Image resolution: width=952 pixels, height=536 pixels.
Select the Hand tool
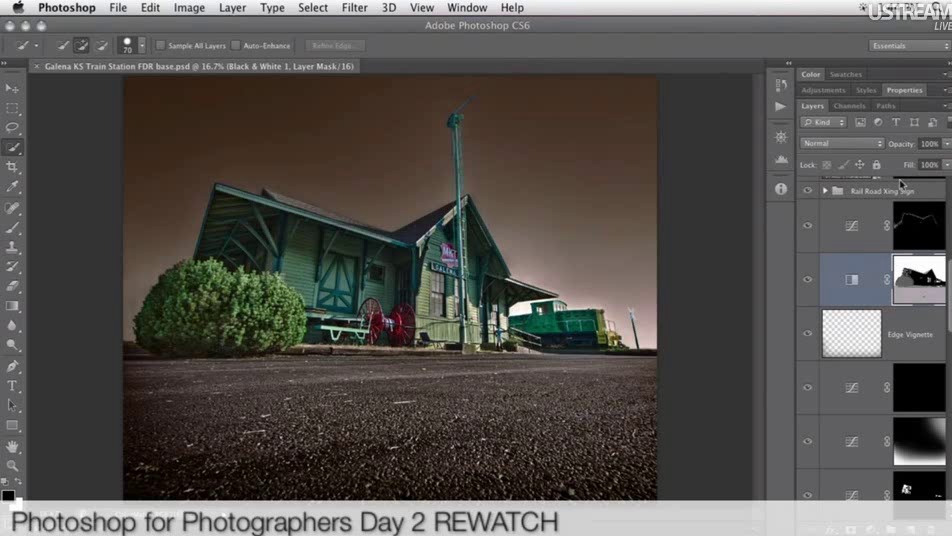click(12, 446)
